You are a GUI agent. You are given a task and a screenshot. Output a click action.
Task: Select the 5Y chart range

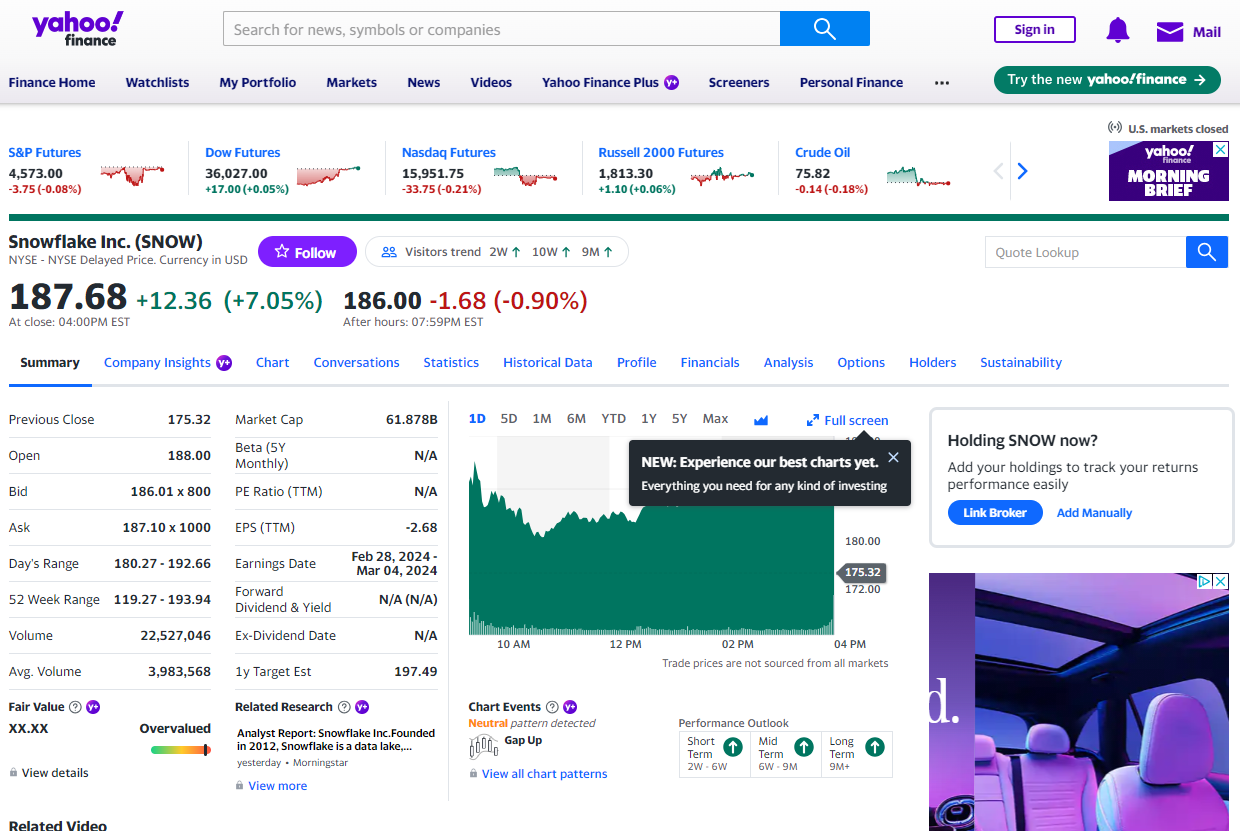click(680, 419)
